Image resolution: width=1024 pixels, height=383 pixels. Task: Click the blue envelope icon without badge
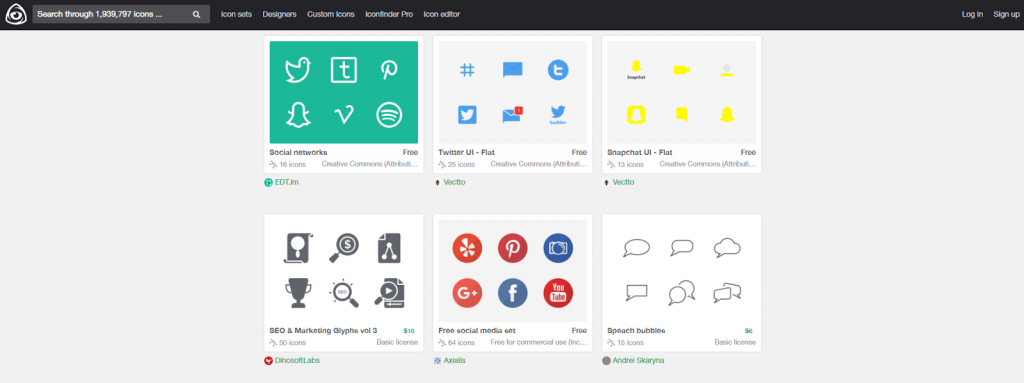(513, 70)
